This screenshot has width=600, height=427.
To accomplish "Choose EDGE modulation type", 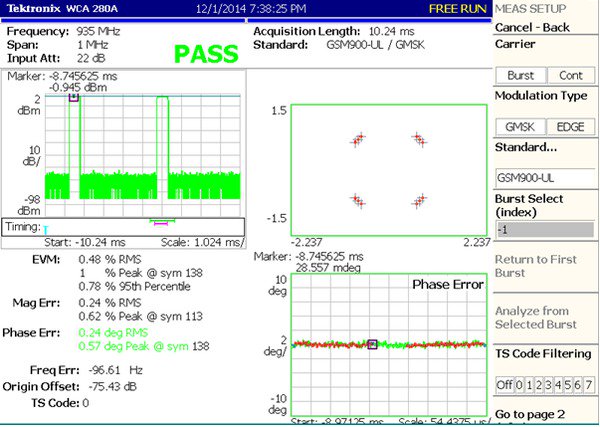I will 570,126.
